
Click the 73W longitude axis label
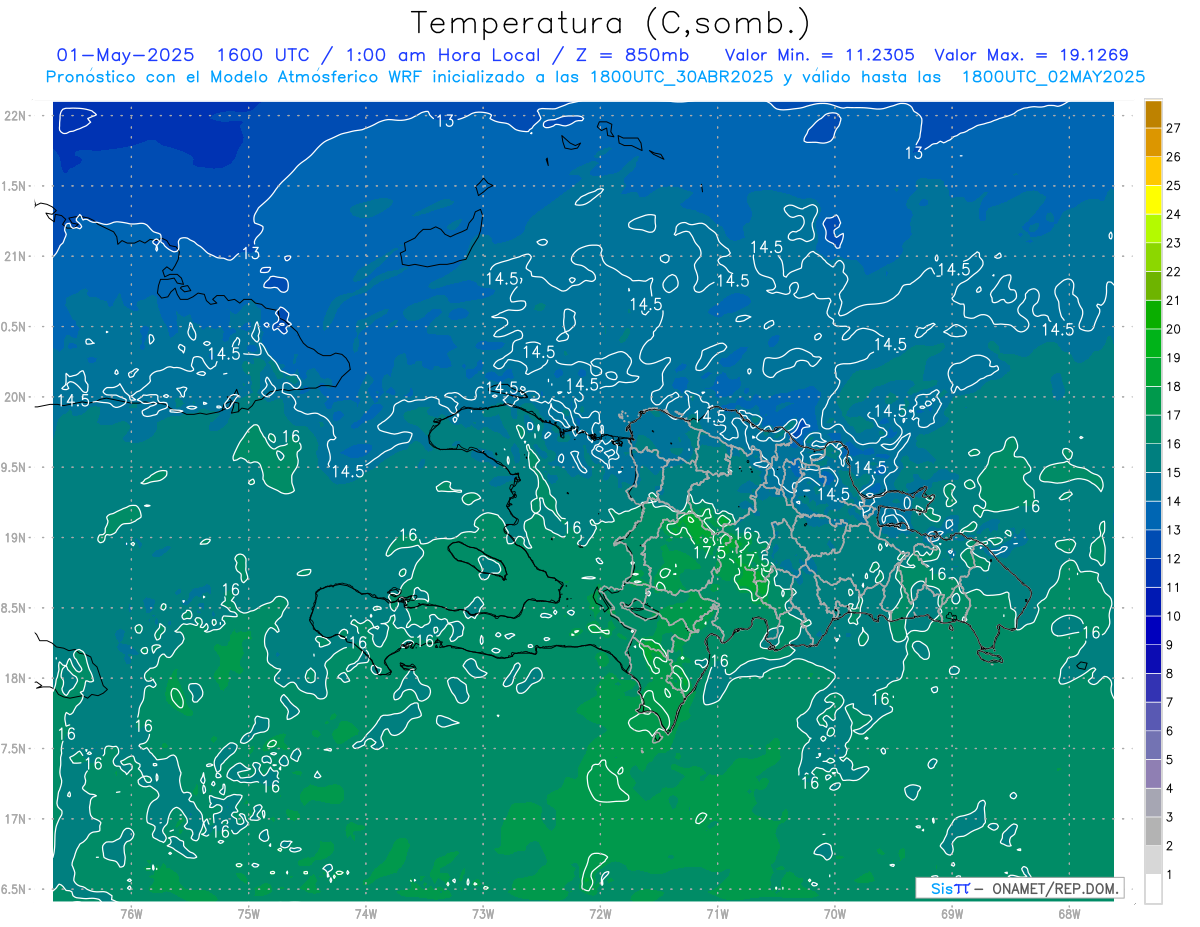pyautogui.click(x=483, y=914)
